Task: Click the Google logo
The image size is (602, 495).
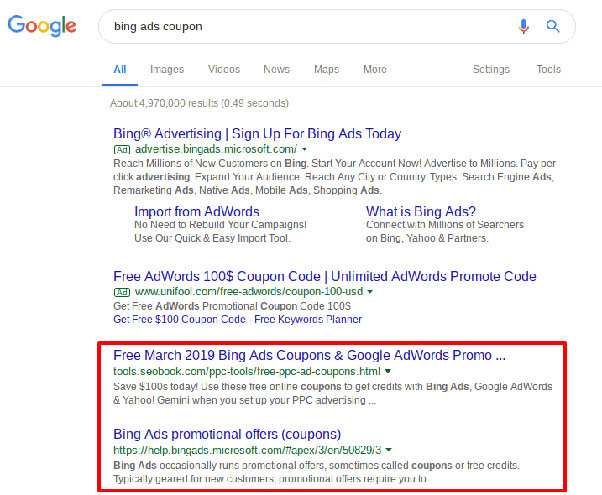Action: coord(42,25)
